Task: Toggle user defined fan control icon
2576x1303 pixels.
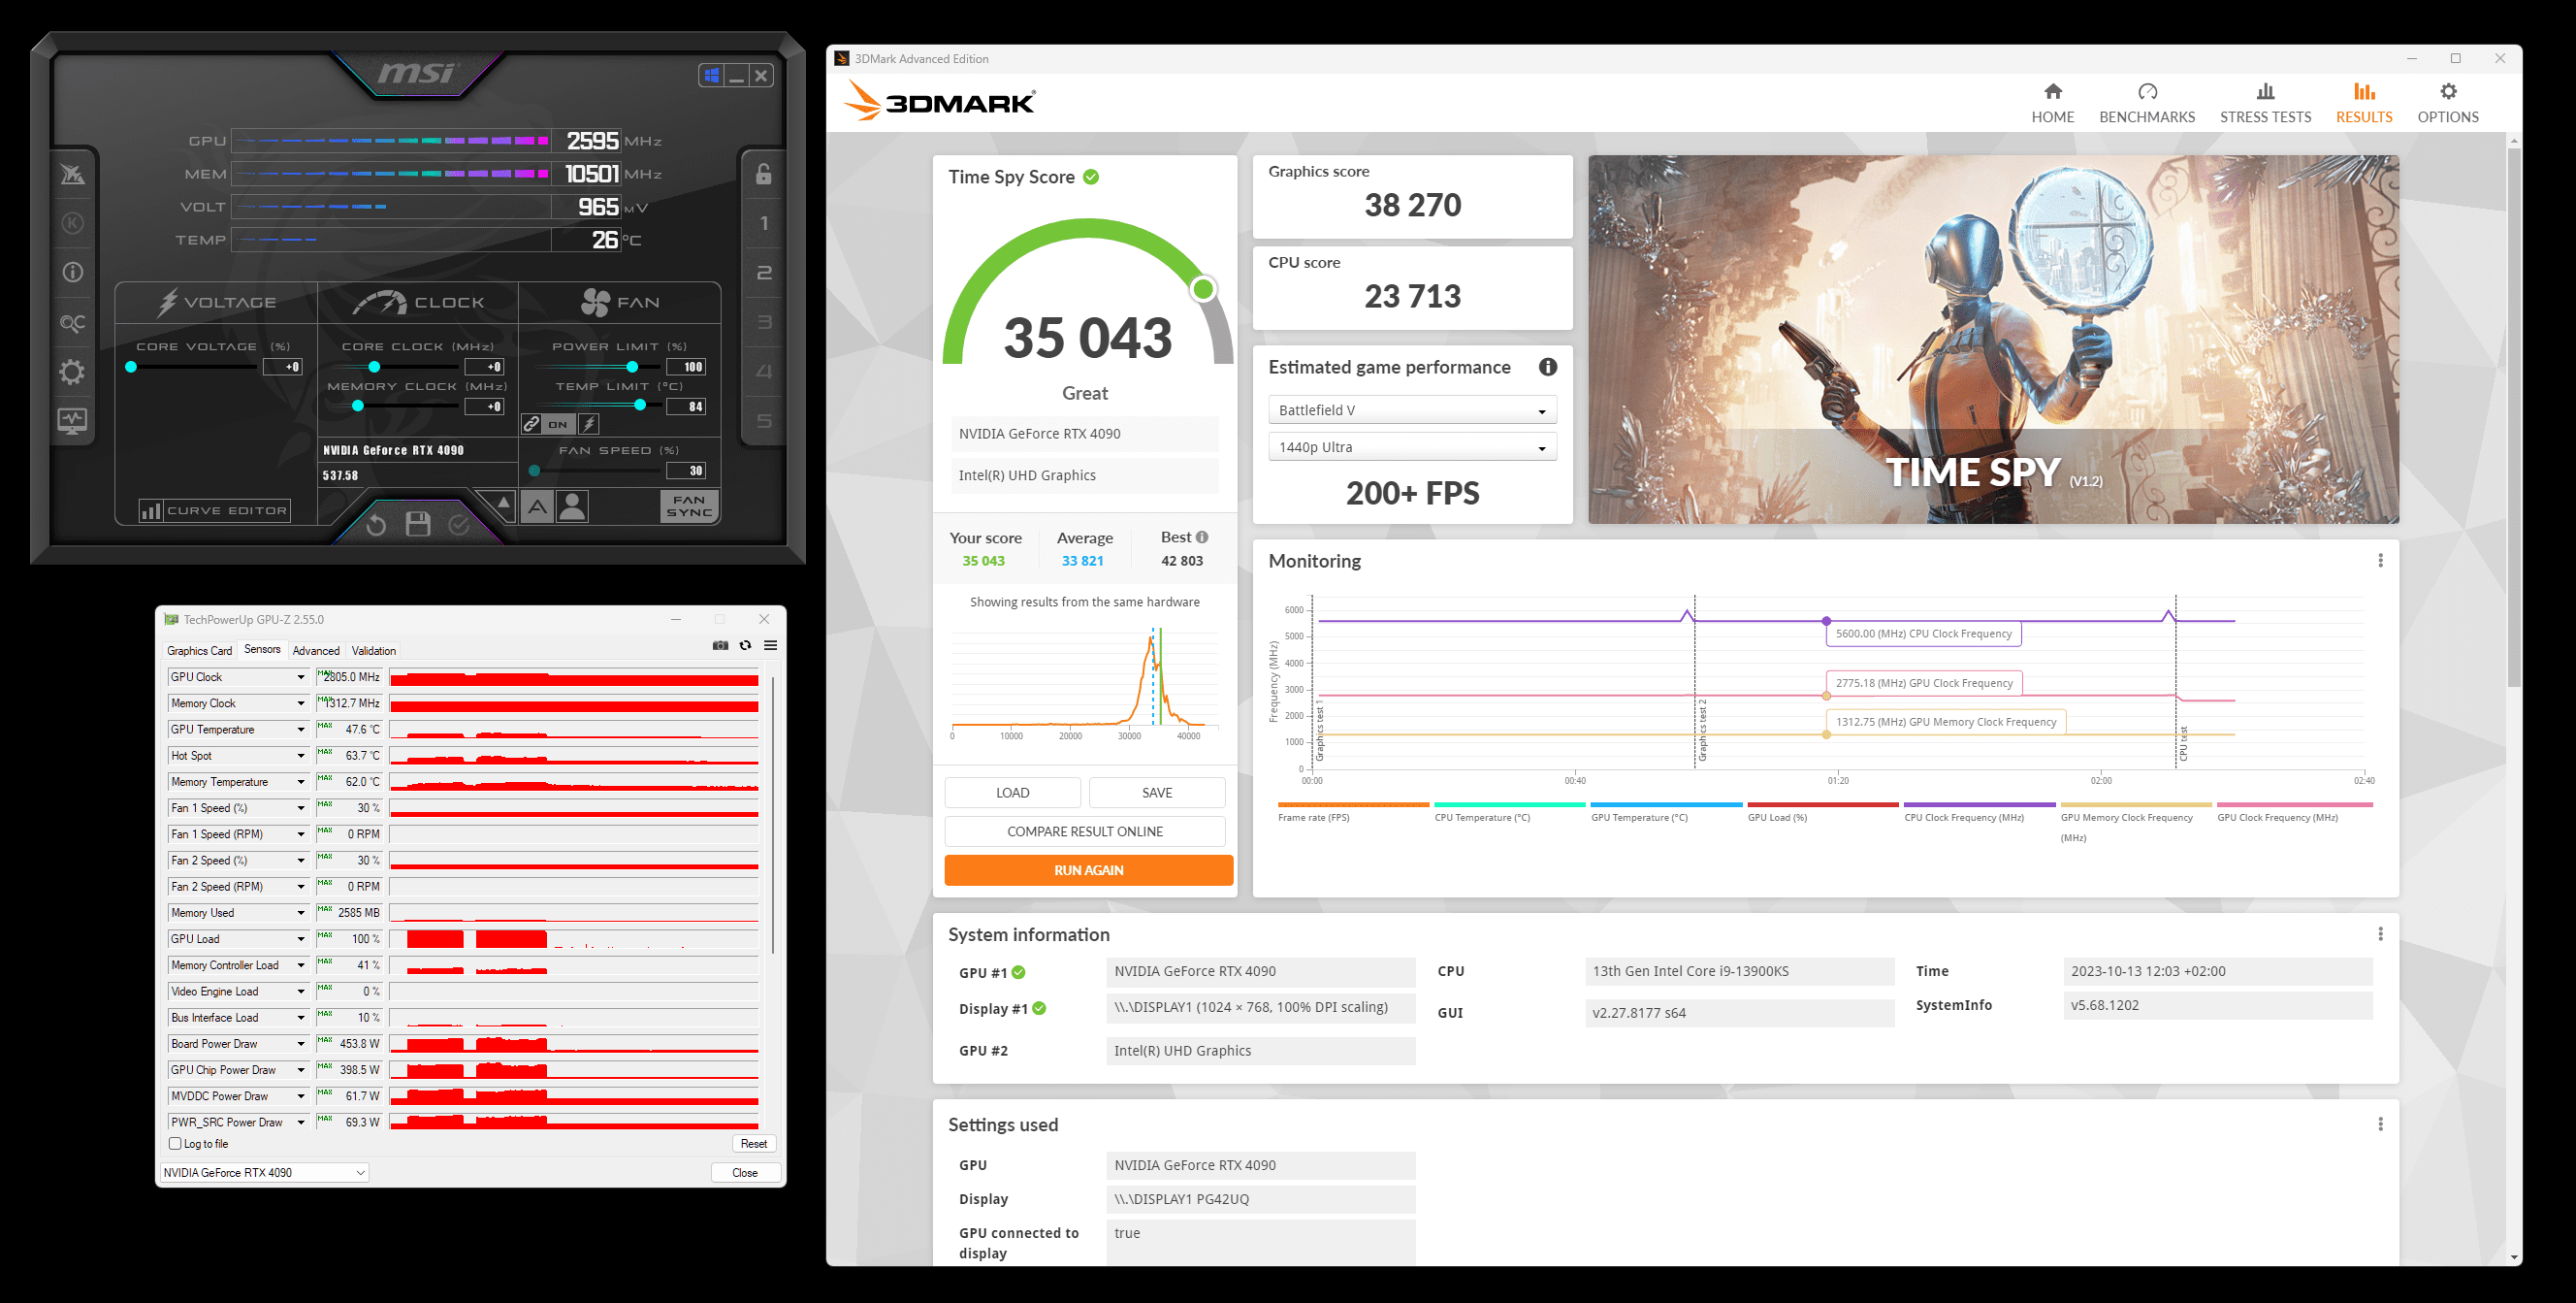Action: pyautogui.click(x=573, y=507)
